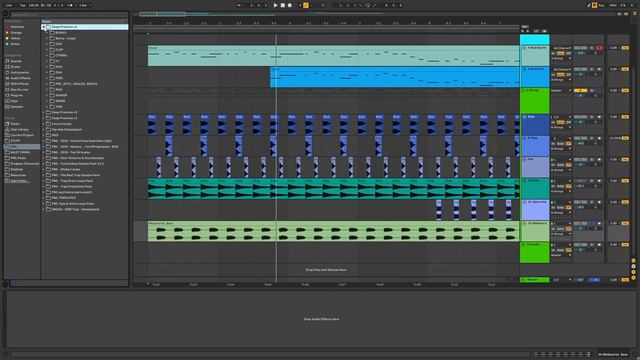Enable Key Map Mode
The width and height of the screenshot is (640, 360).
(x=601, y=5)
